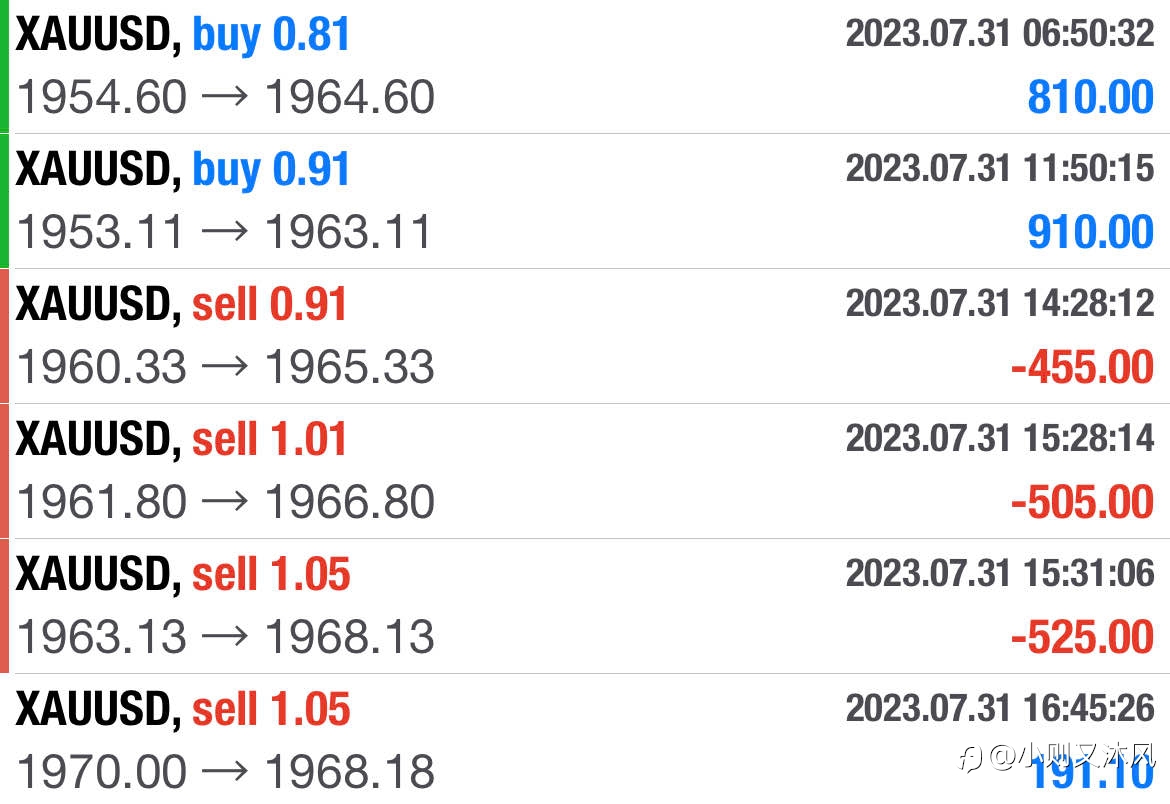Tap price range 1954.60 → 1964.60

pyautogui.click(x=225, y=97)
